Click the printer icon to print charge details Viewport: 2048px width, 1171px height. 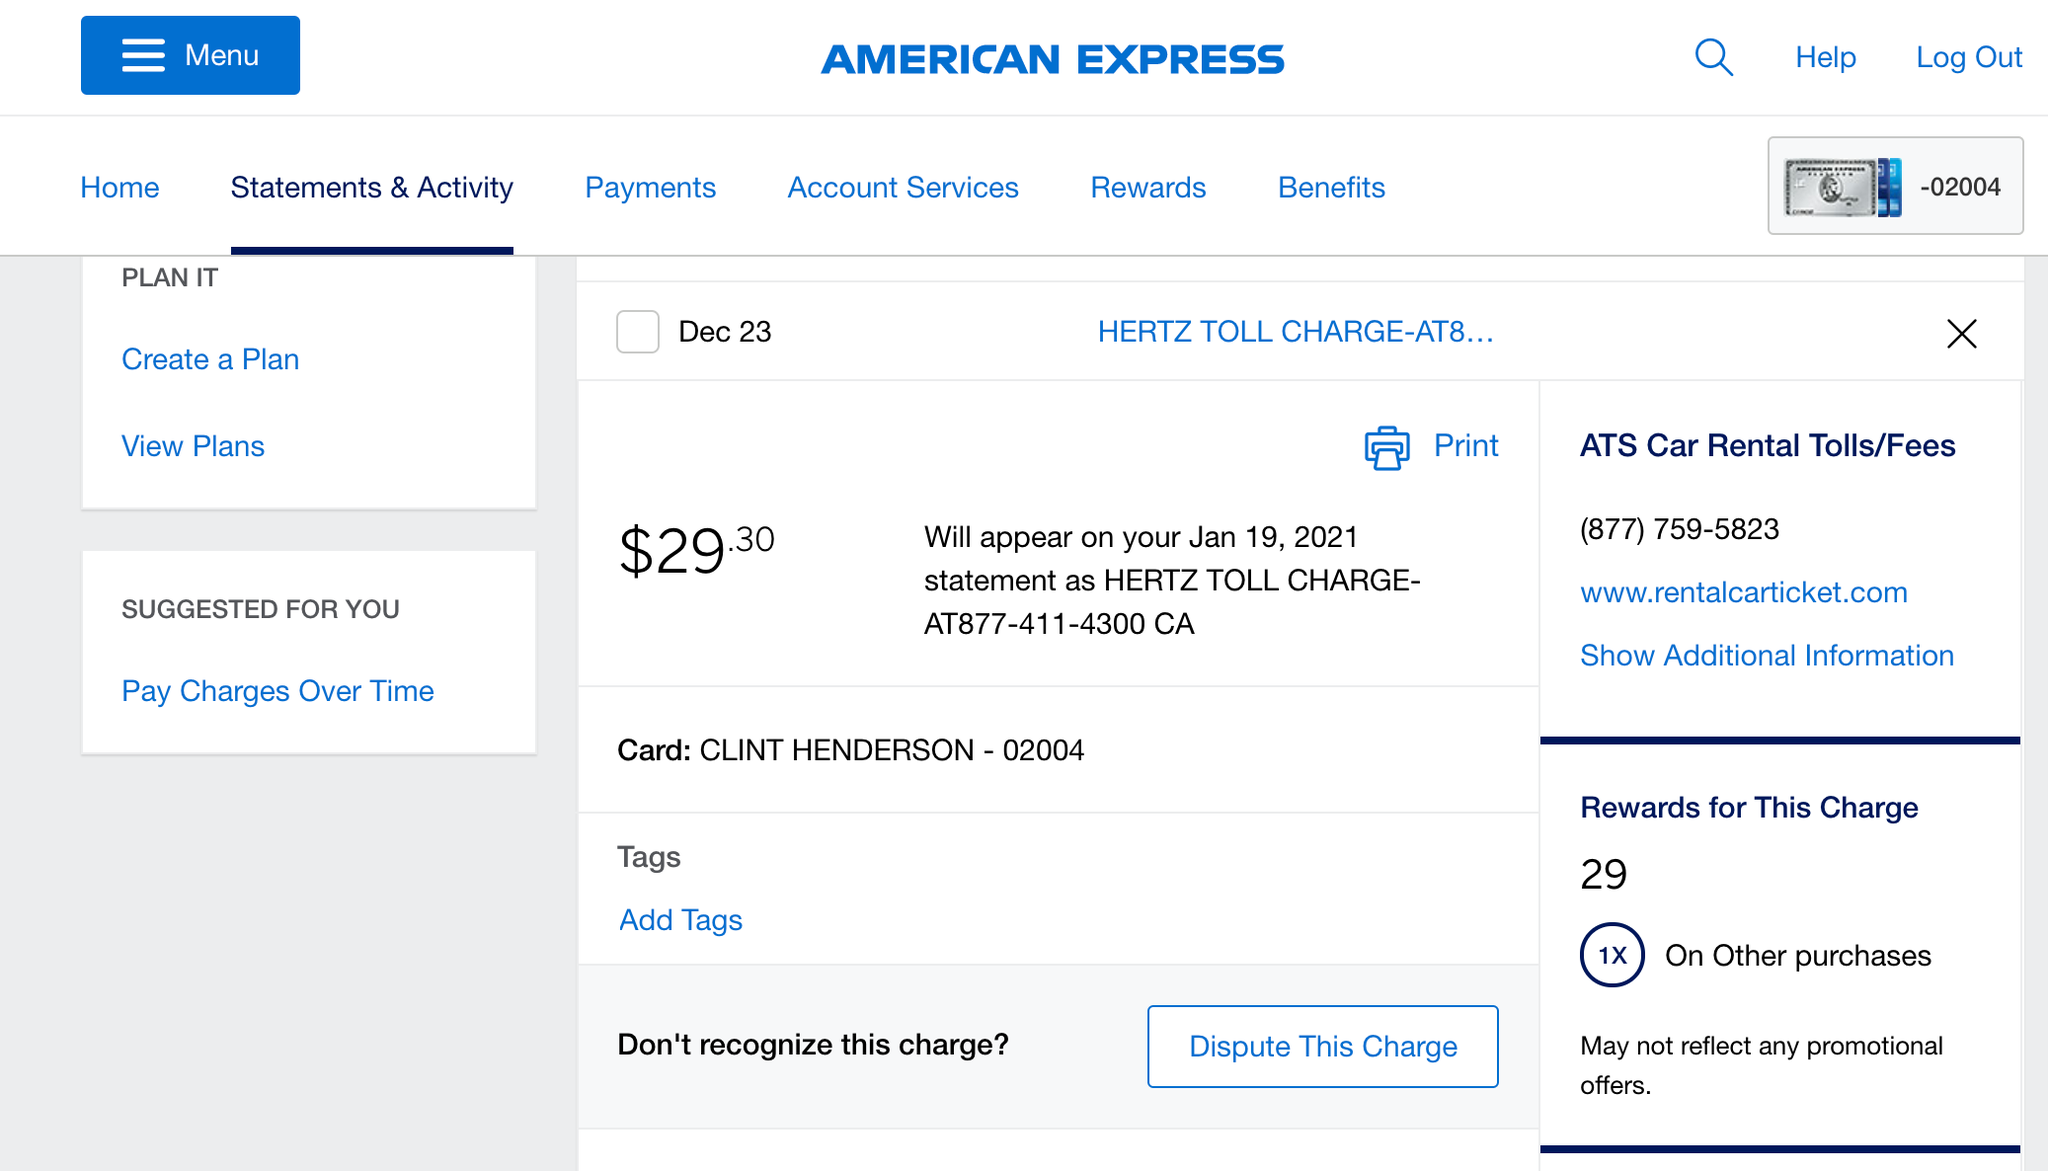pos(1384,446)
